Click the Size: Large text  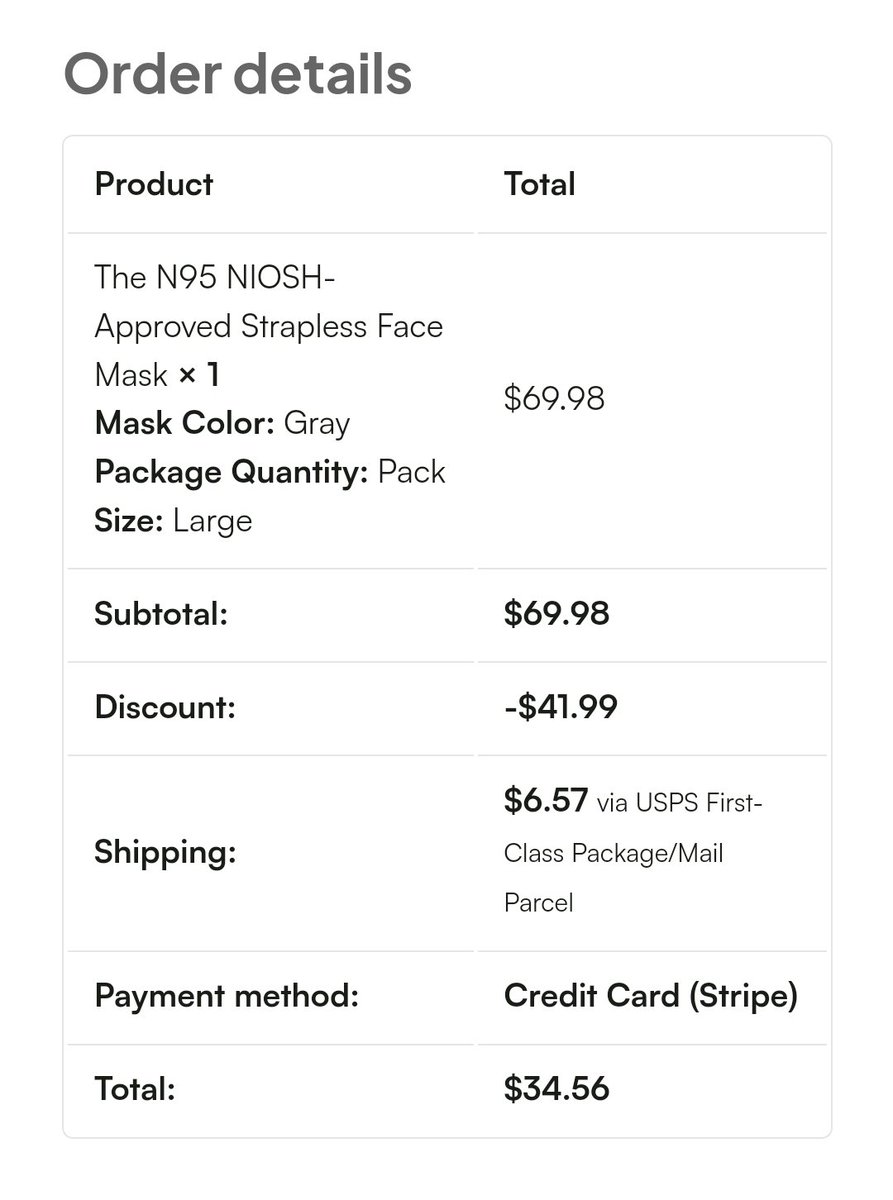point(173,521)
